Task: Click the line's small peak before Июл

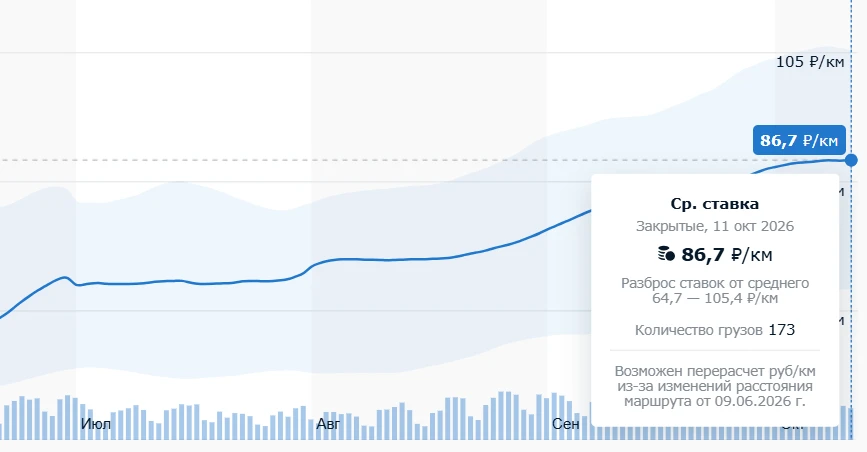Action: coord(65,277)
